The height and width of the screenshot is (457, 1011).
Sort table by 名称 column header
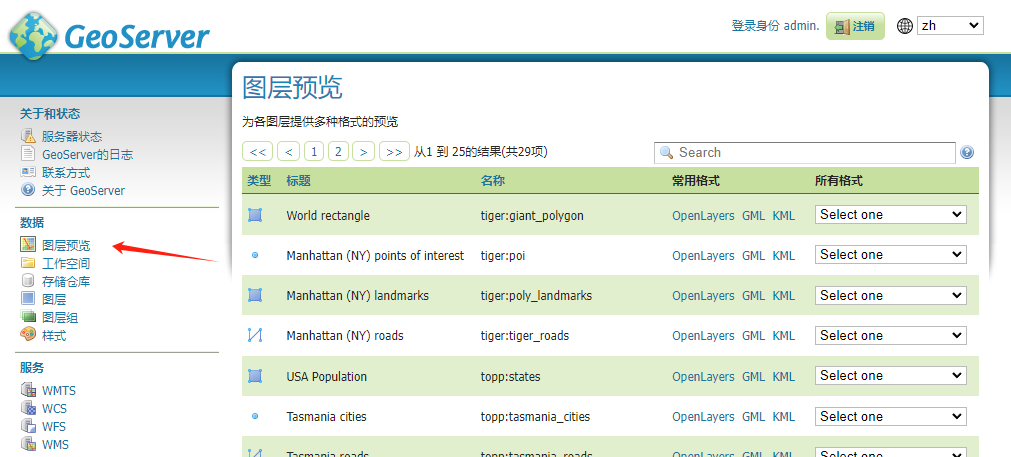493,181
